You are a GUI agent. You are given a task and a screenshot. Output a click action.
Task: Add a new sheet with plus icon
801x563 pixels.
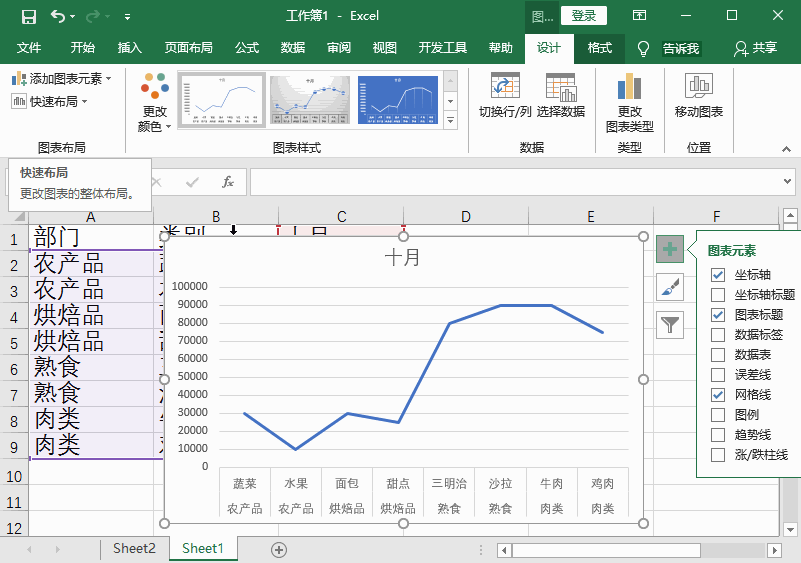tap(279, 549)
